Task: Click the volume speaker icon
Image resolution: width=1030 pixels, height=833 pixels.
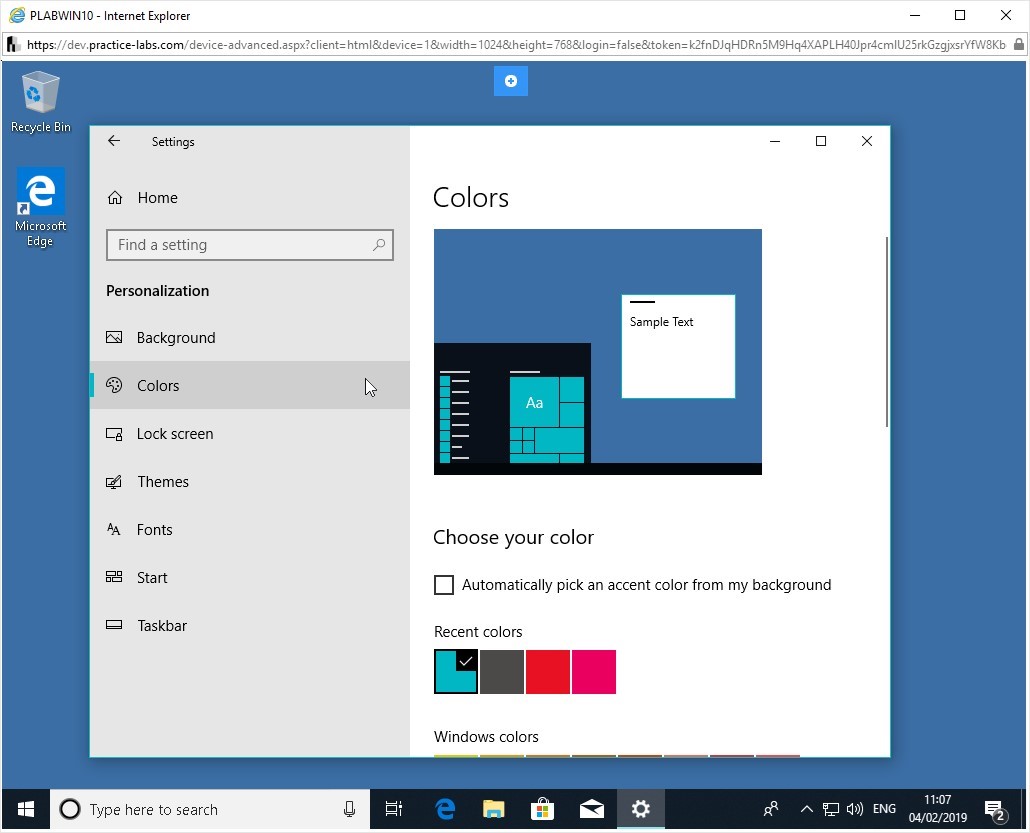Action: click(855, 809)
